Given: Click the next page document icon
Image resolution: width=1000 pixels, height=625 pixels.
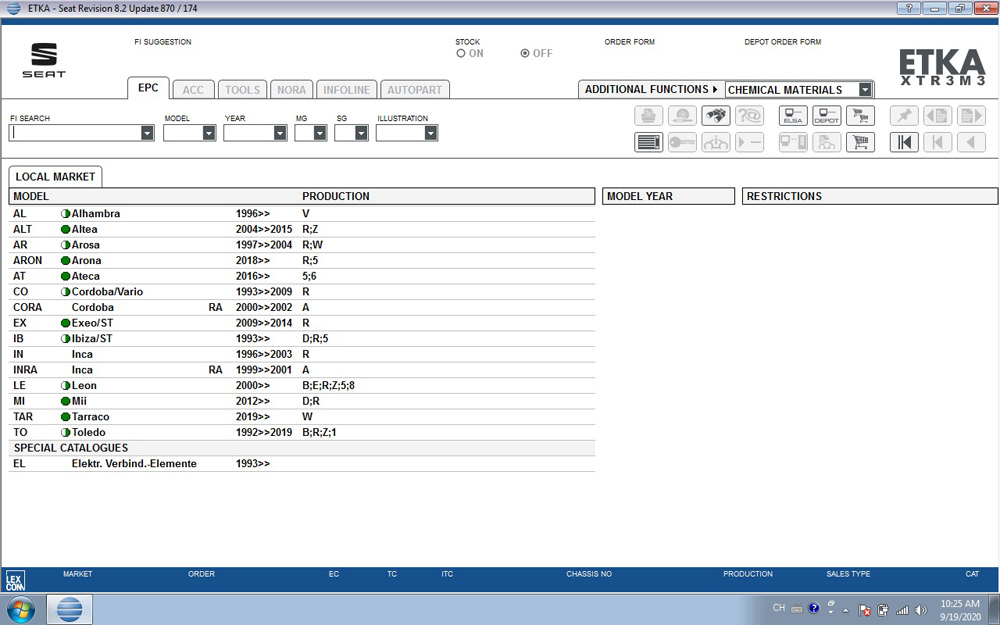Looking at the screenshot, I should [x=971, y=116].
